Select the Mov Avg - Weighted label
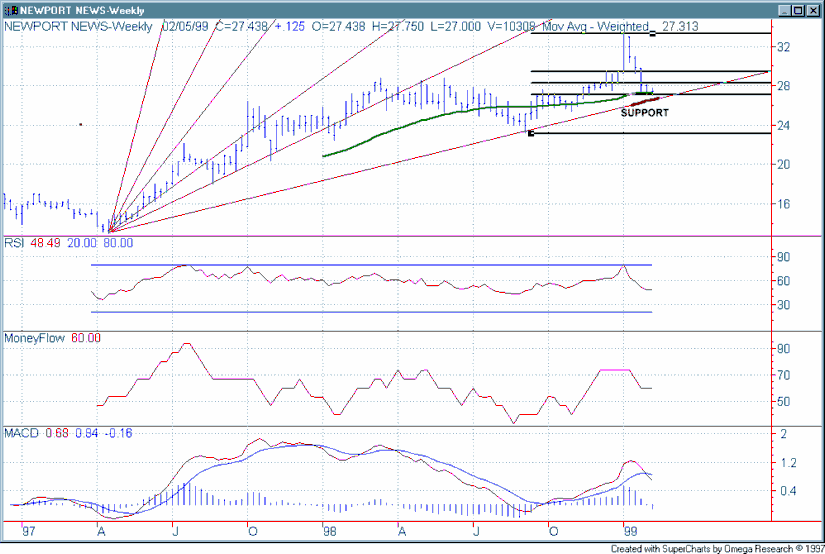 [595, 26]
